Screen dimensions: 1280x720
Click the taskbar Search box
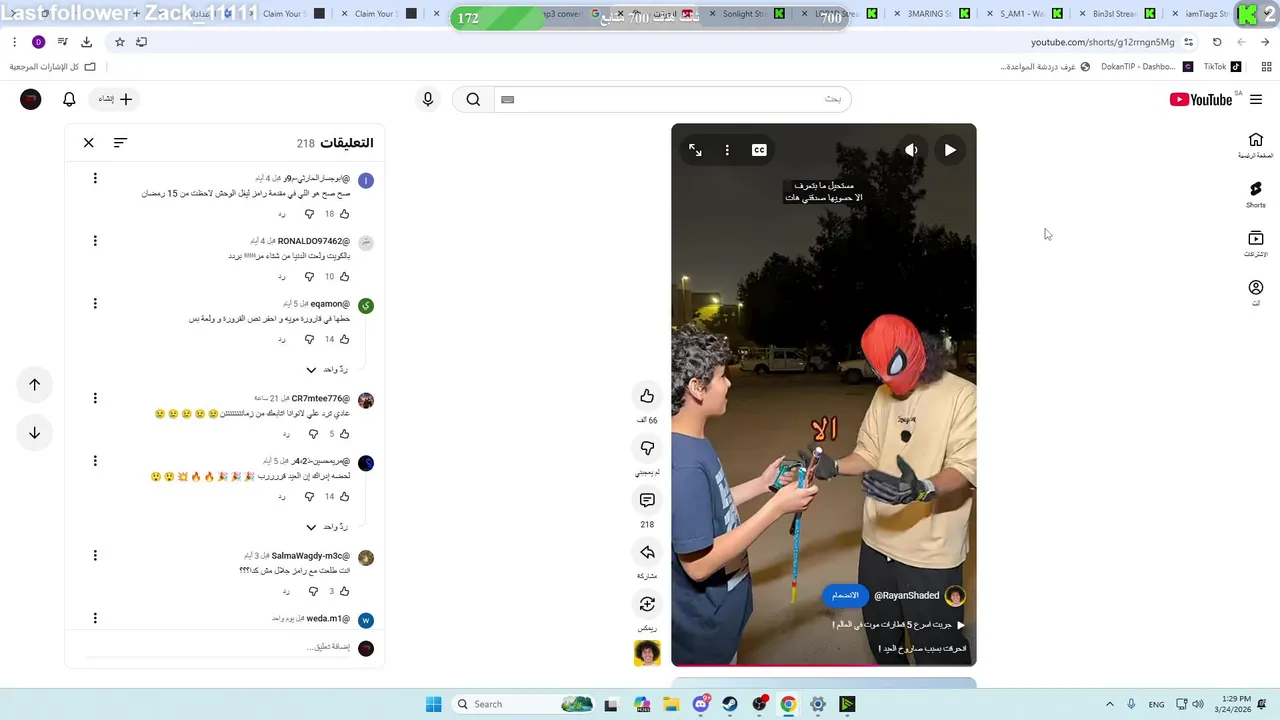tap(523, 704)
